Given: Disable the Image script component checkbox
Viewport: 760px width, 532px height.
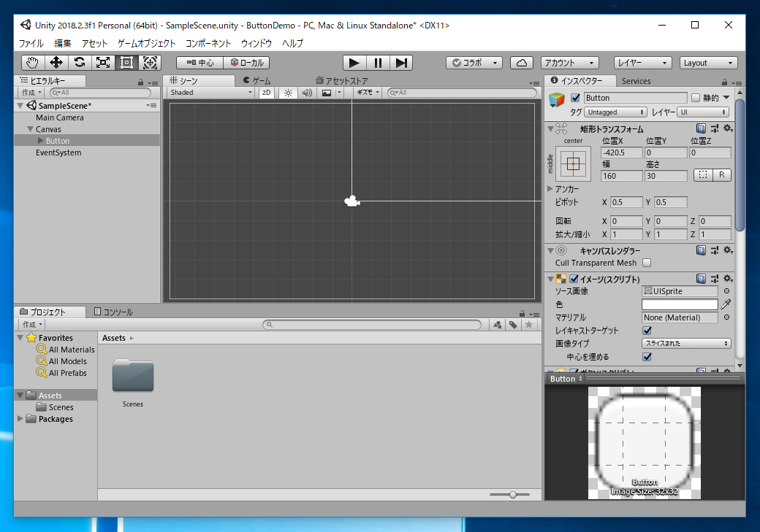Looking at the screenshot, I should 574,279.
